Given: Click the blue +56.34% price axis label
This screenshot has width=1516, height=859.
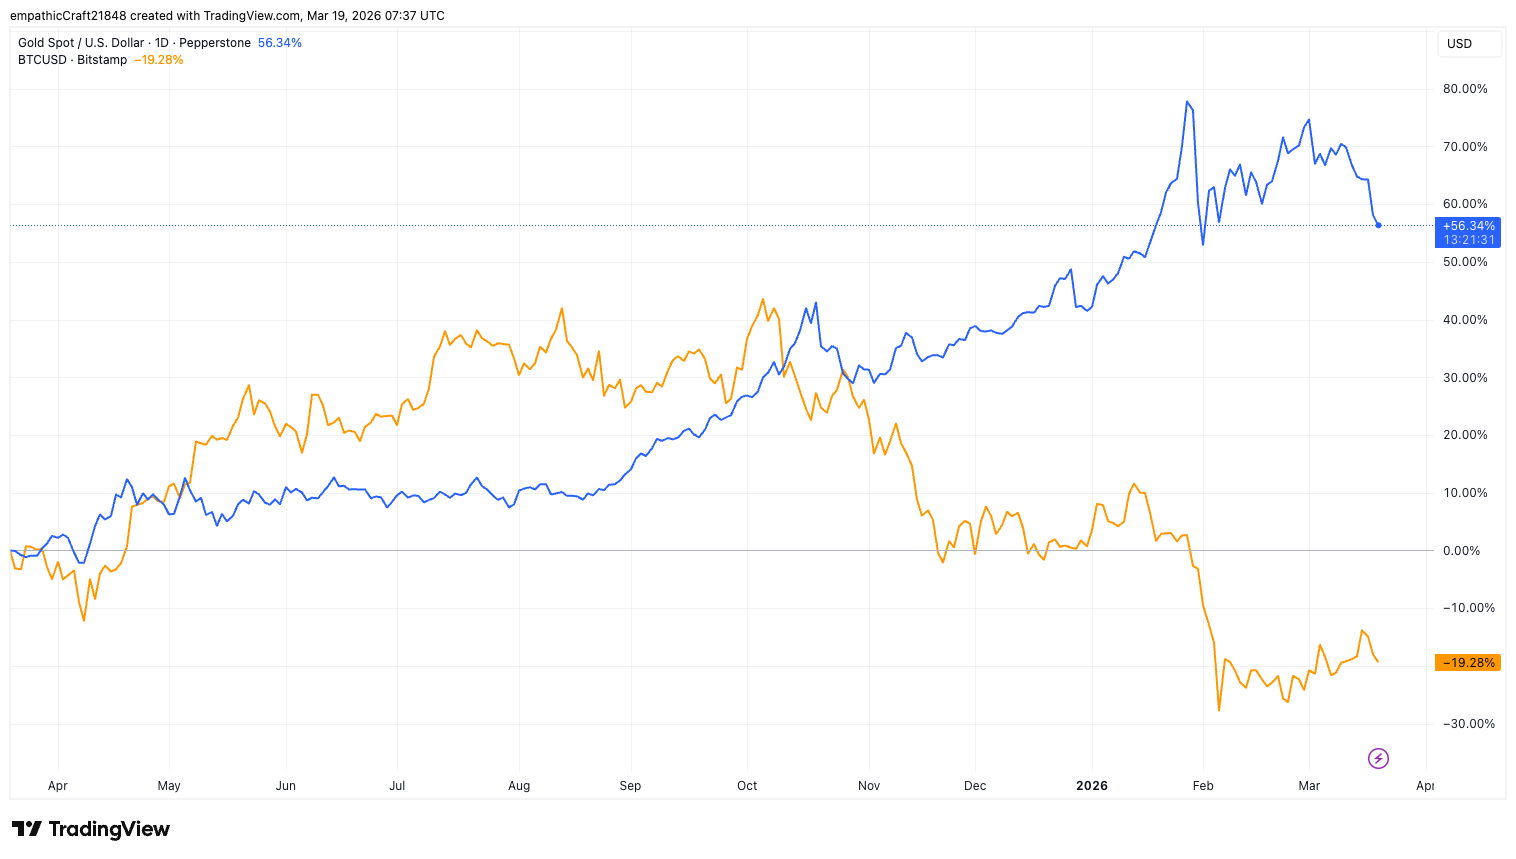Looking at the screenshot, I should tap(1468, 227).
